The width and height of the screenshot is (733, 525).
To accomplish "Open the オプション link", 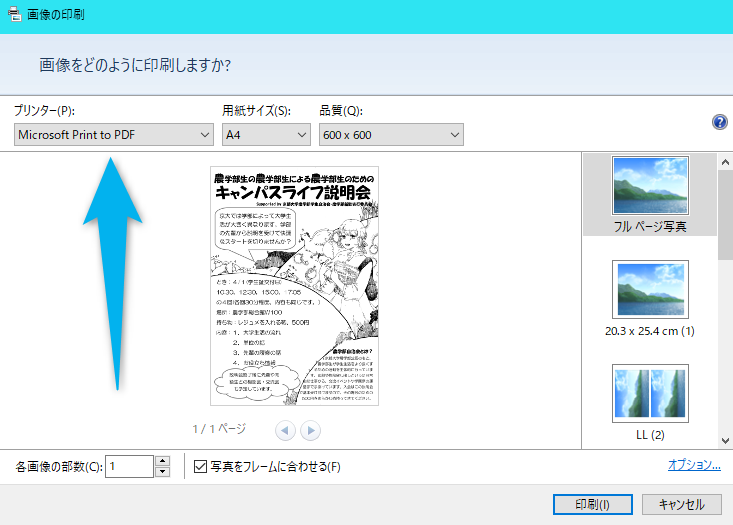I will point(694,464).
